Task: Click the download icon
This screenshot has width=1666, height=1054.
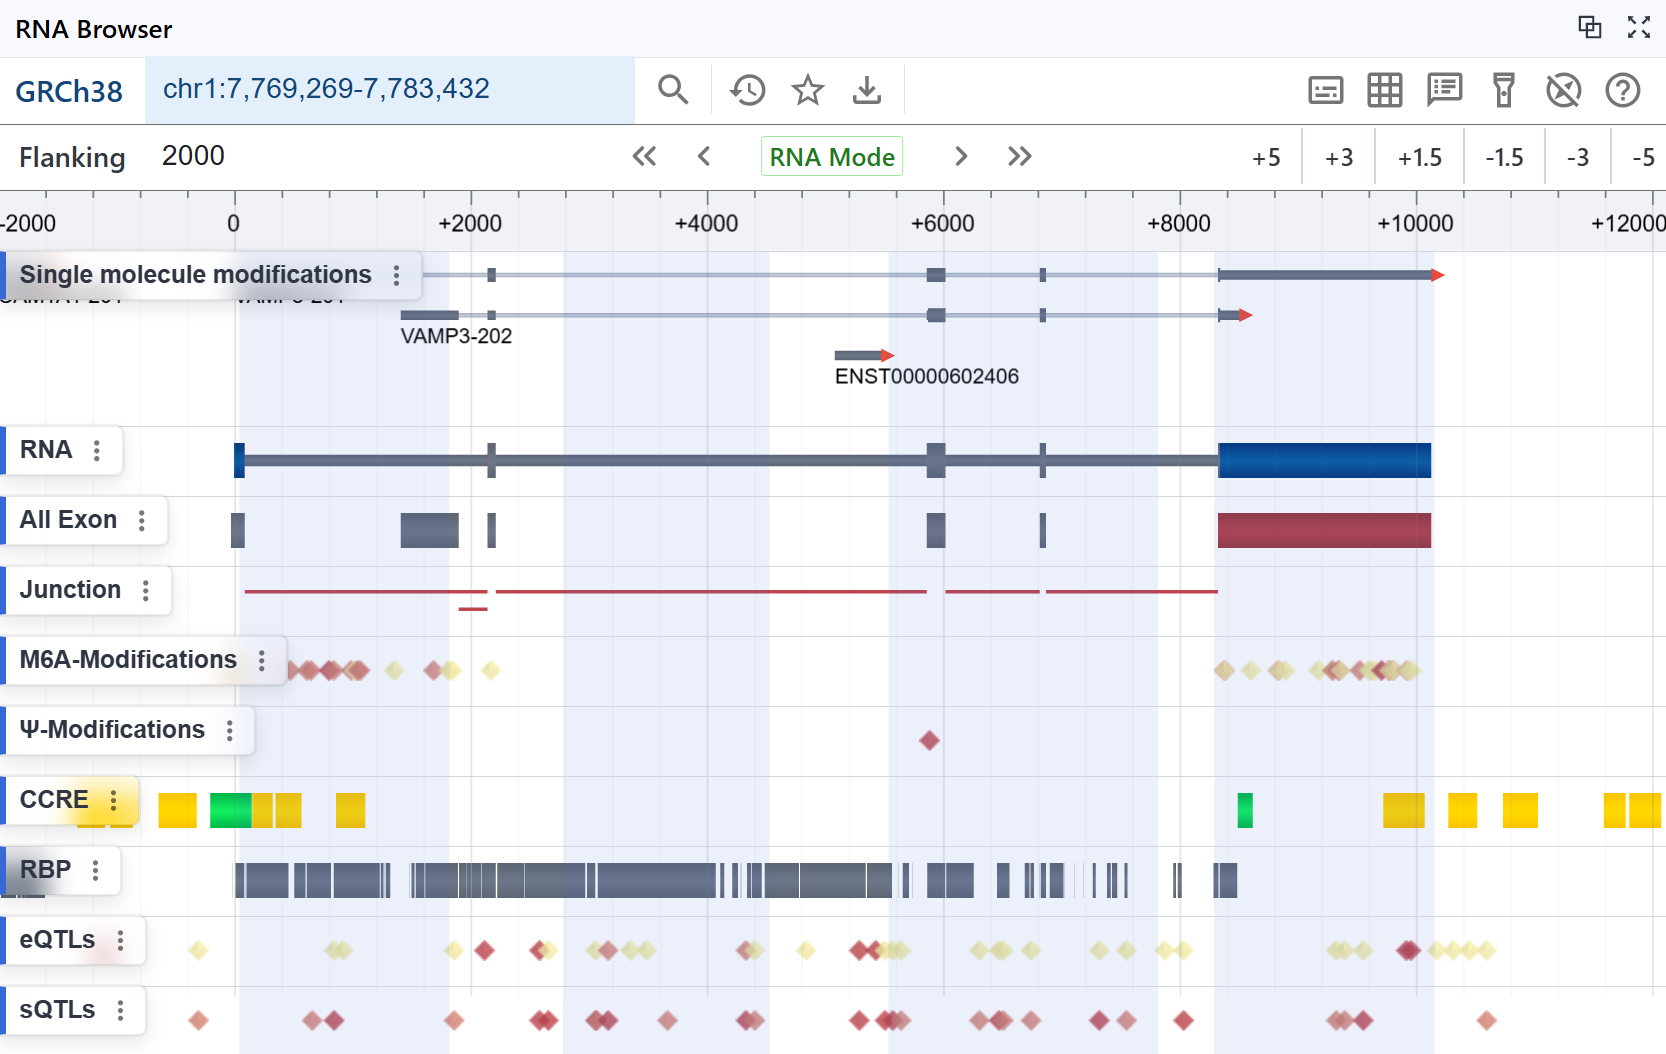Action: click(x=867, y=90)
